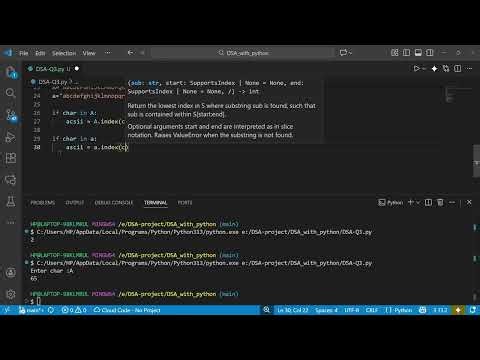Click the Python 3.13 interpreter version

pyautogui.click(x=440, y=310)
